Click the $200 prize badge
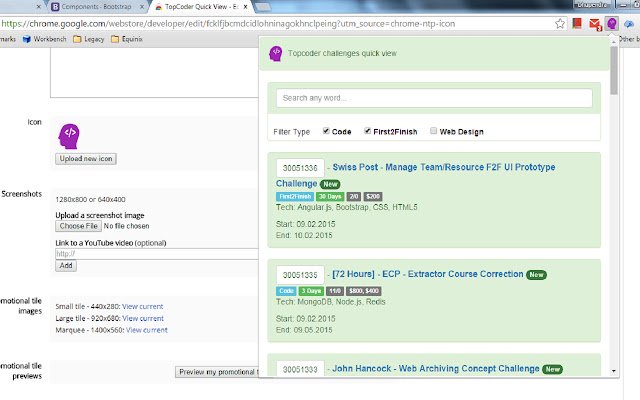The width and height of the screenshot is (640, 400). click(373, 197)
